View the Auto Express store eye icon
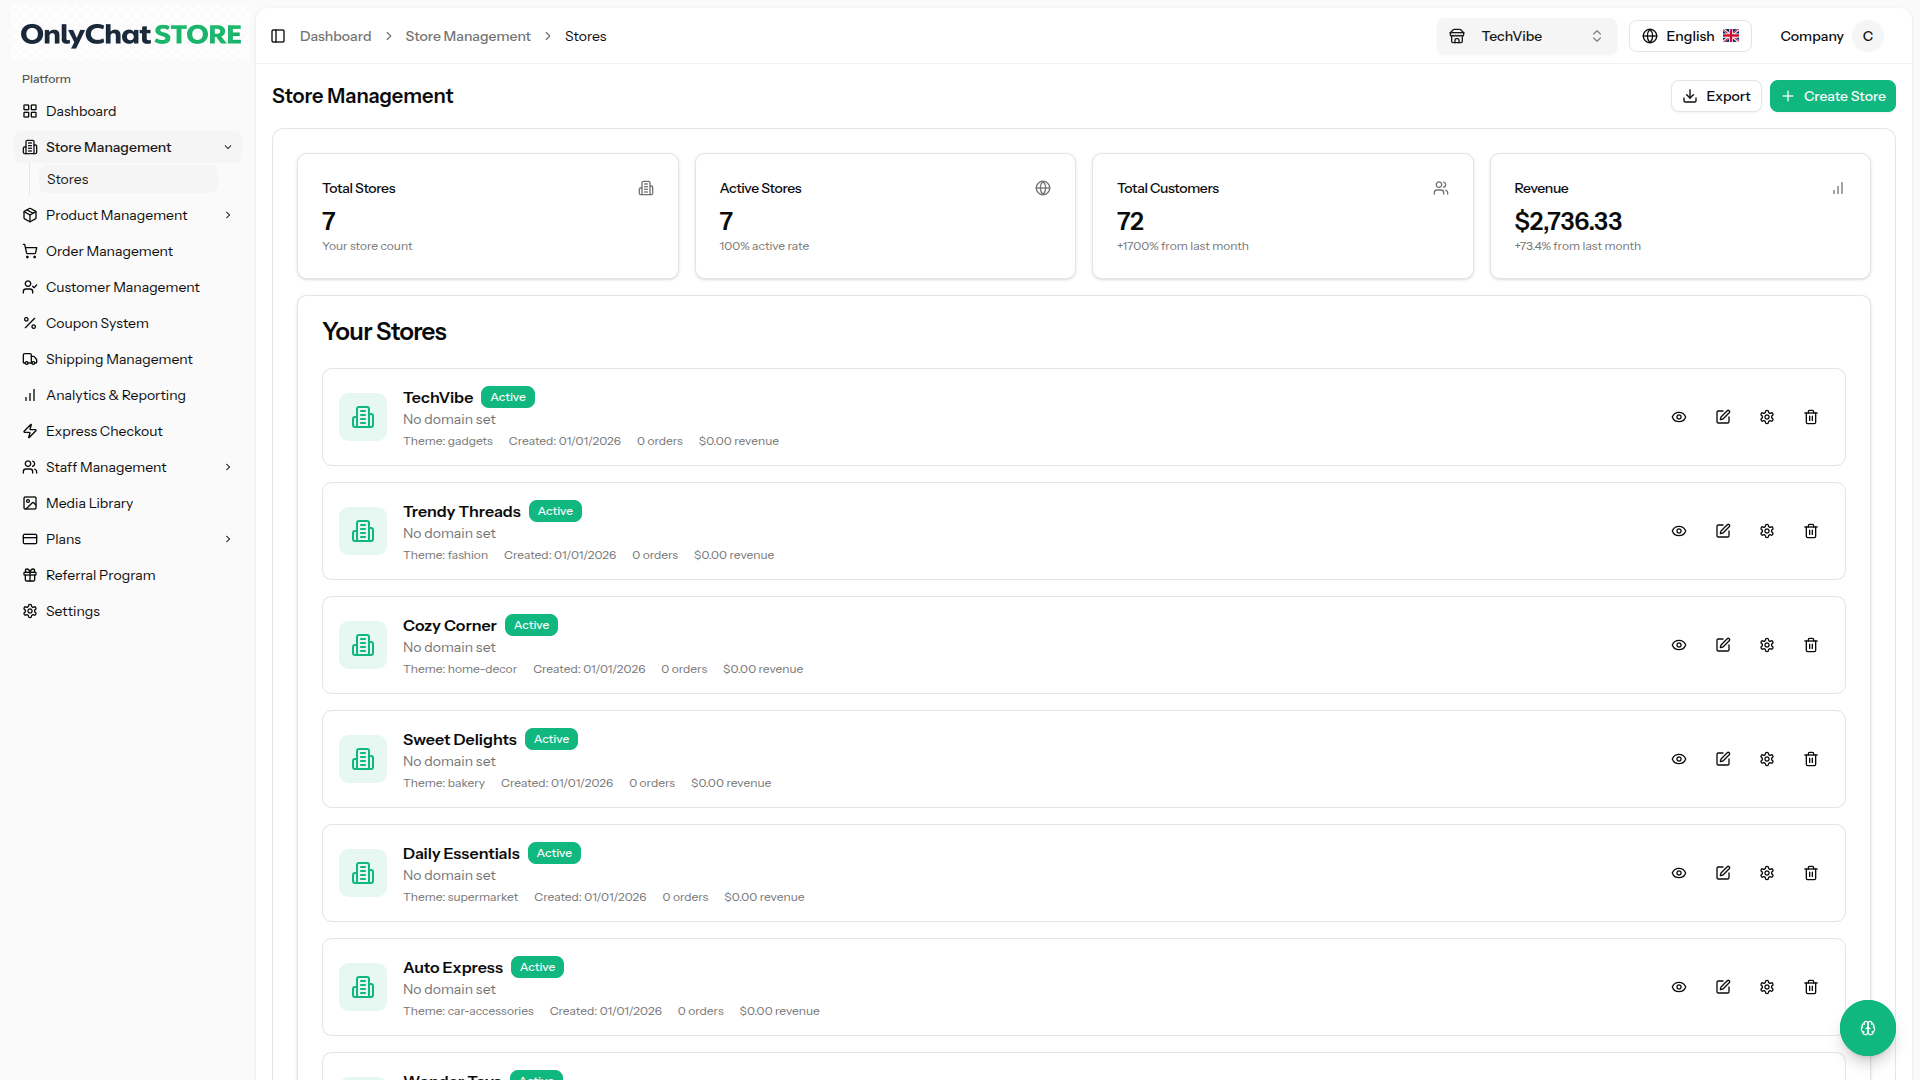The height and width of the screenshot is (1080, 1920). click(x=1679, y=987)
